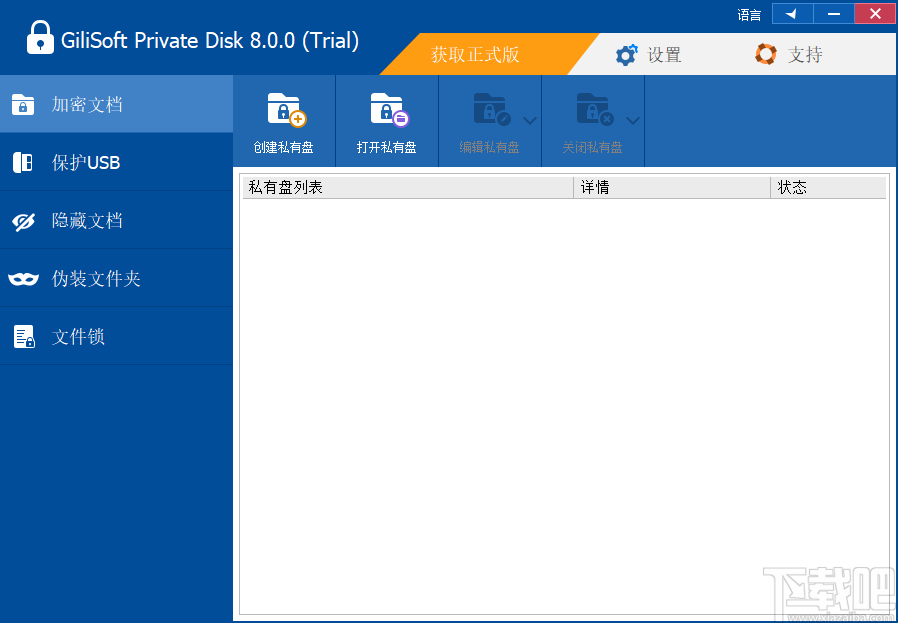
Task: Click the 隐藏文档 hidden-documents icon
Action: (22, 220)
